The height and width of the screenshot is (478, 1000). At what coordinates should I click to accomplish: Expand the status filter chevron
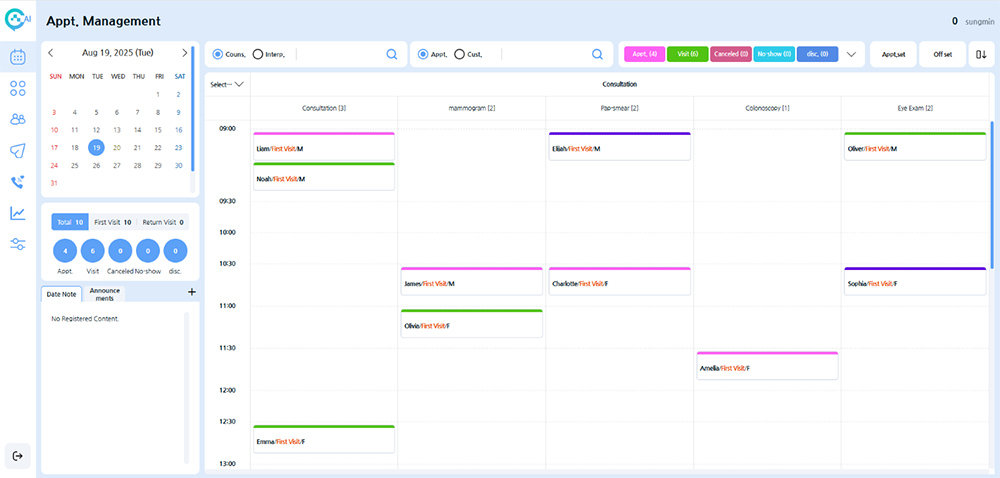pyautogui.click(x=851, y=55)
